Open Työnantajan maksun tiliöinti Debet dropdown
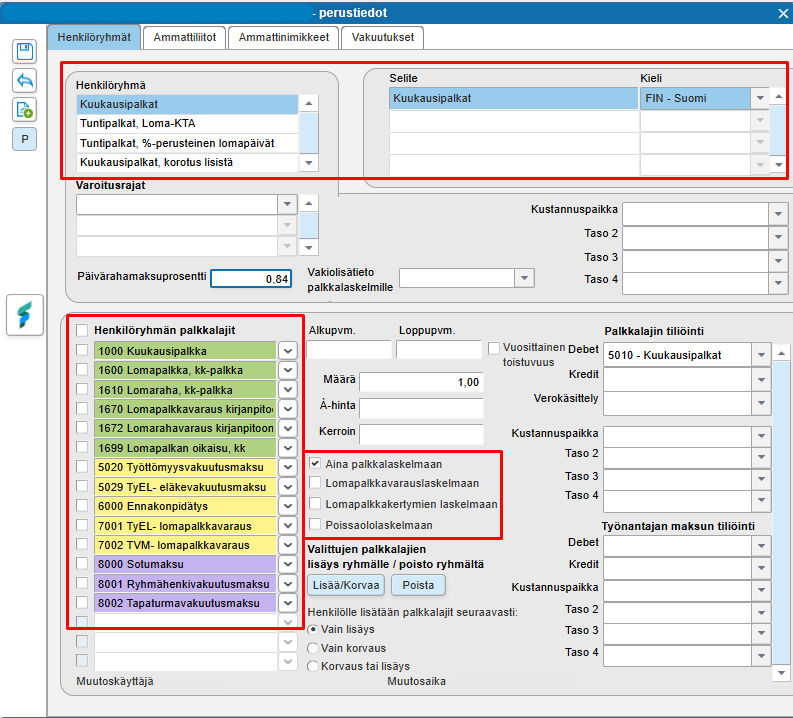The height and width of the screenshot is (718, 793). click(761, 546)
